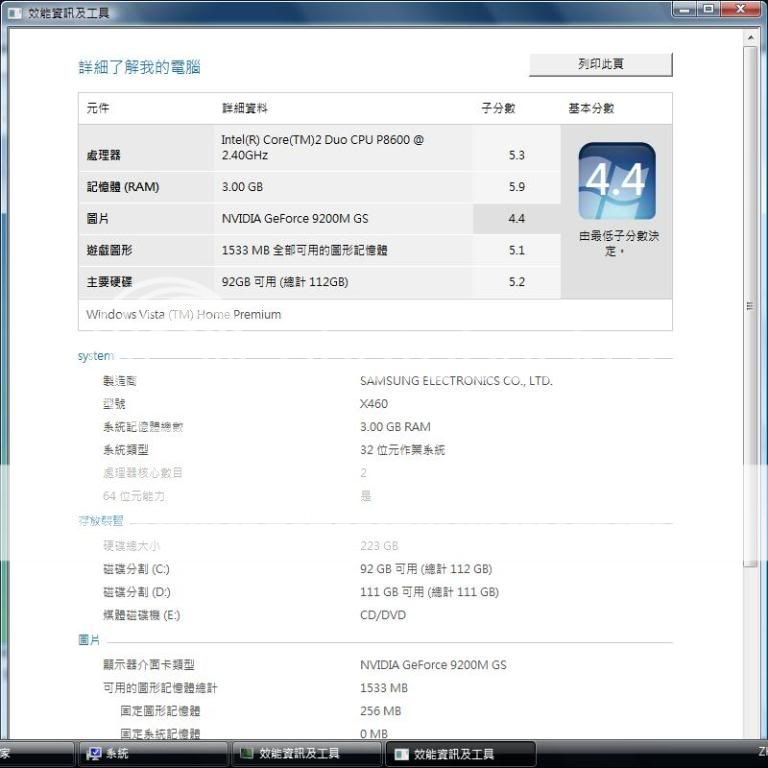Click the system section heading

tap(96, 356)
